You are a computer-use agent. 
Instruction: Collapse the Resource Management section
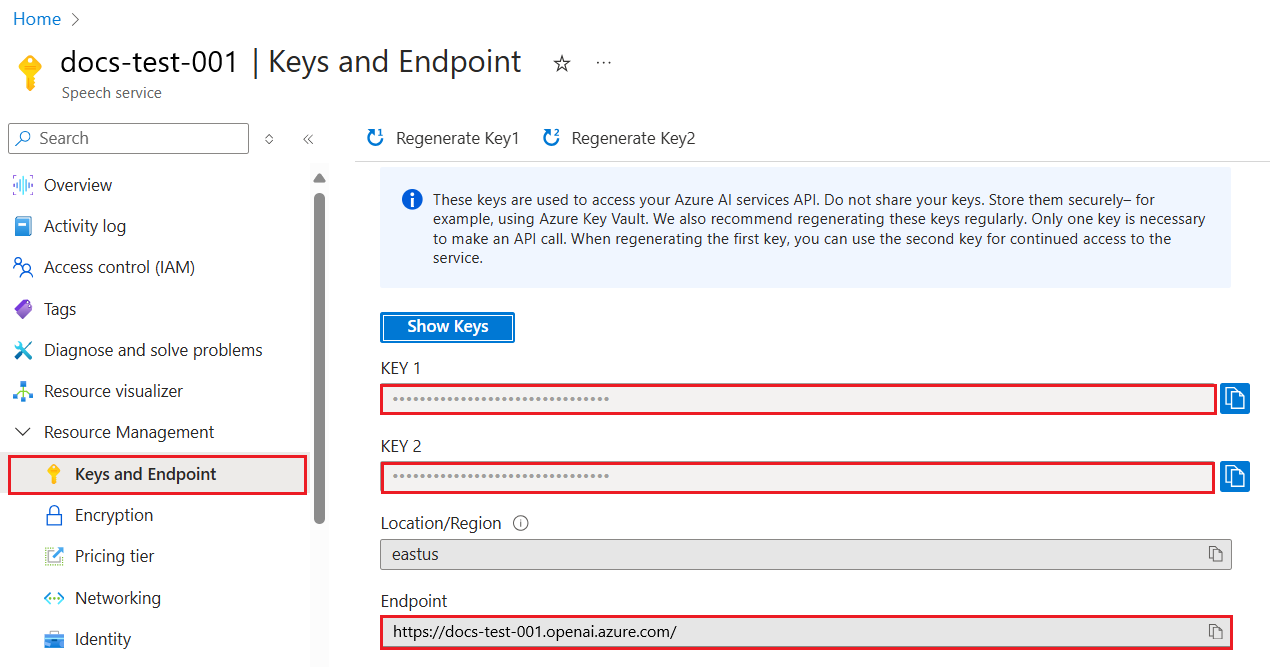[23, 431]
